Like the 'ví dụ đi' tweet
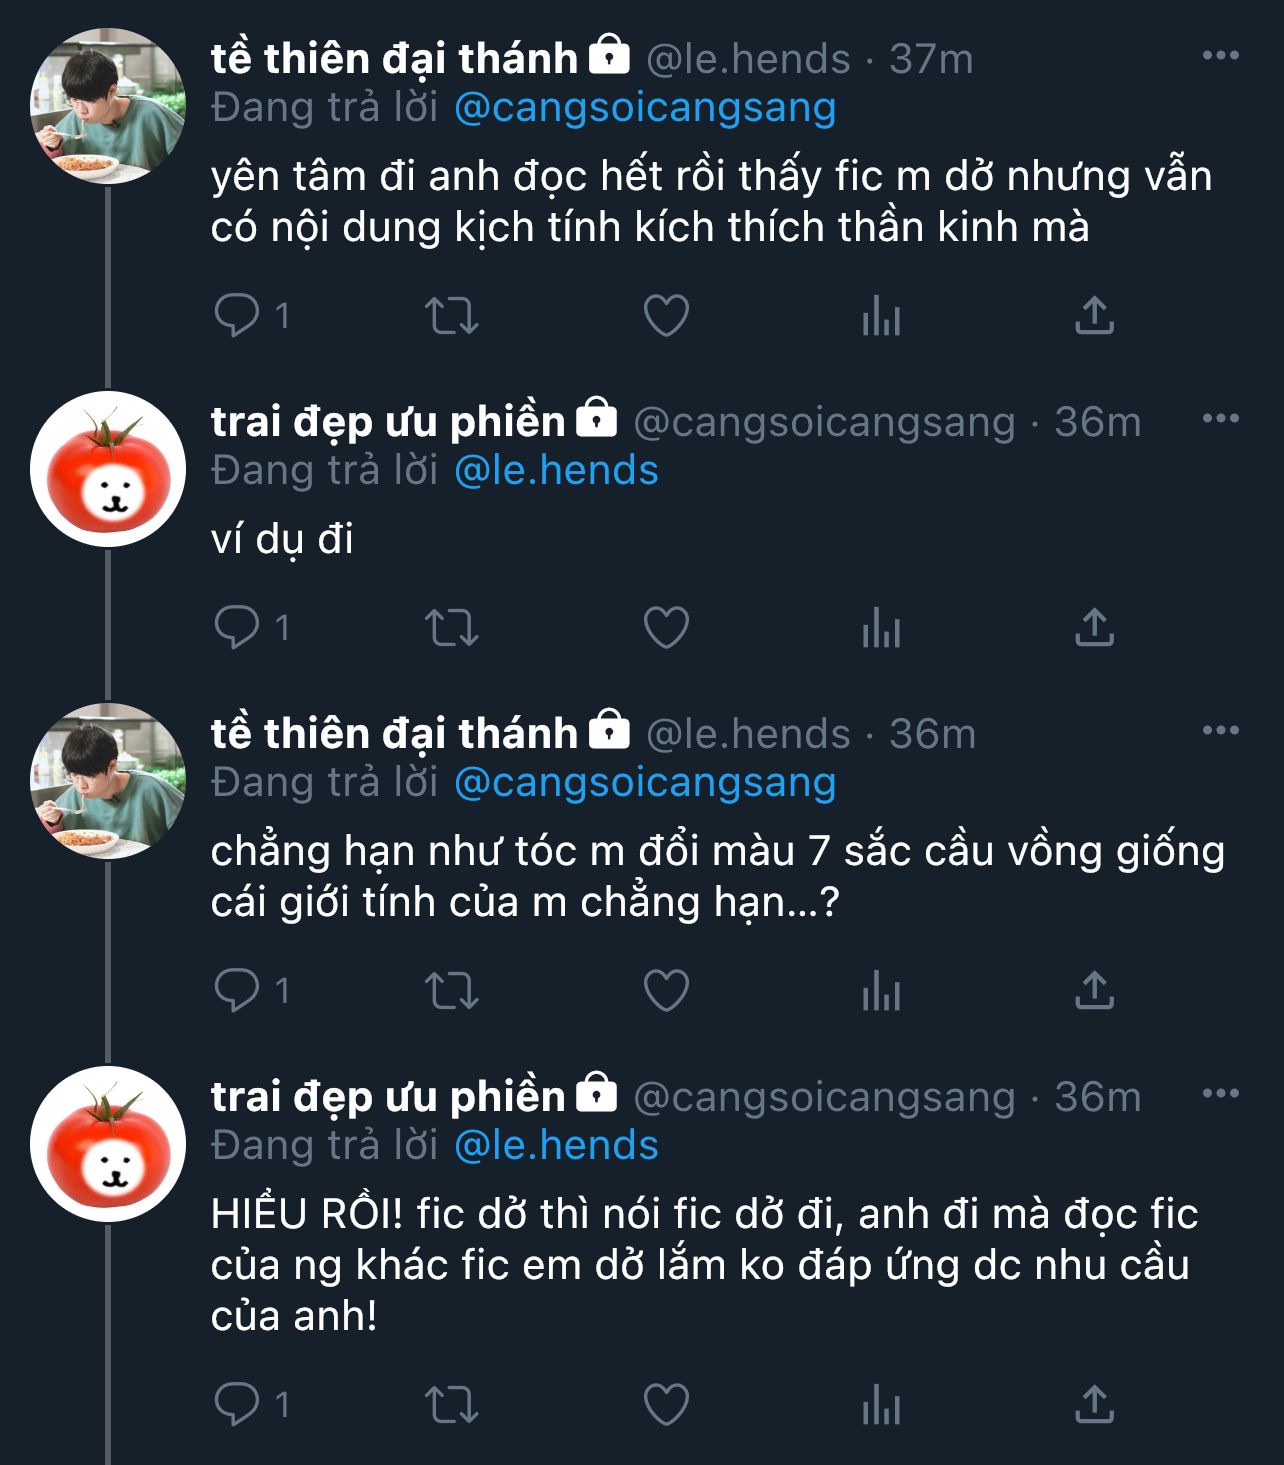Image resolution: width=1284 pixels, height=1465 pixels. click(666, 628)
